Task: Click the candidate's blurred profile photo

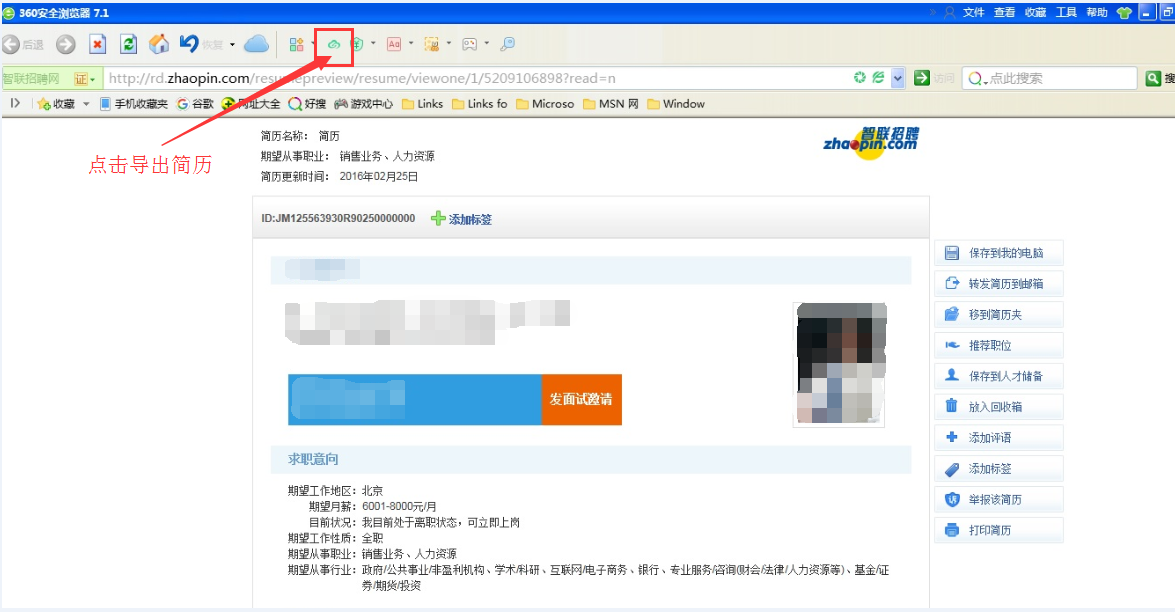Action: click(840, 364)
